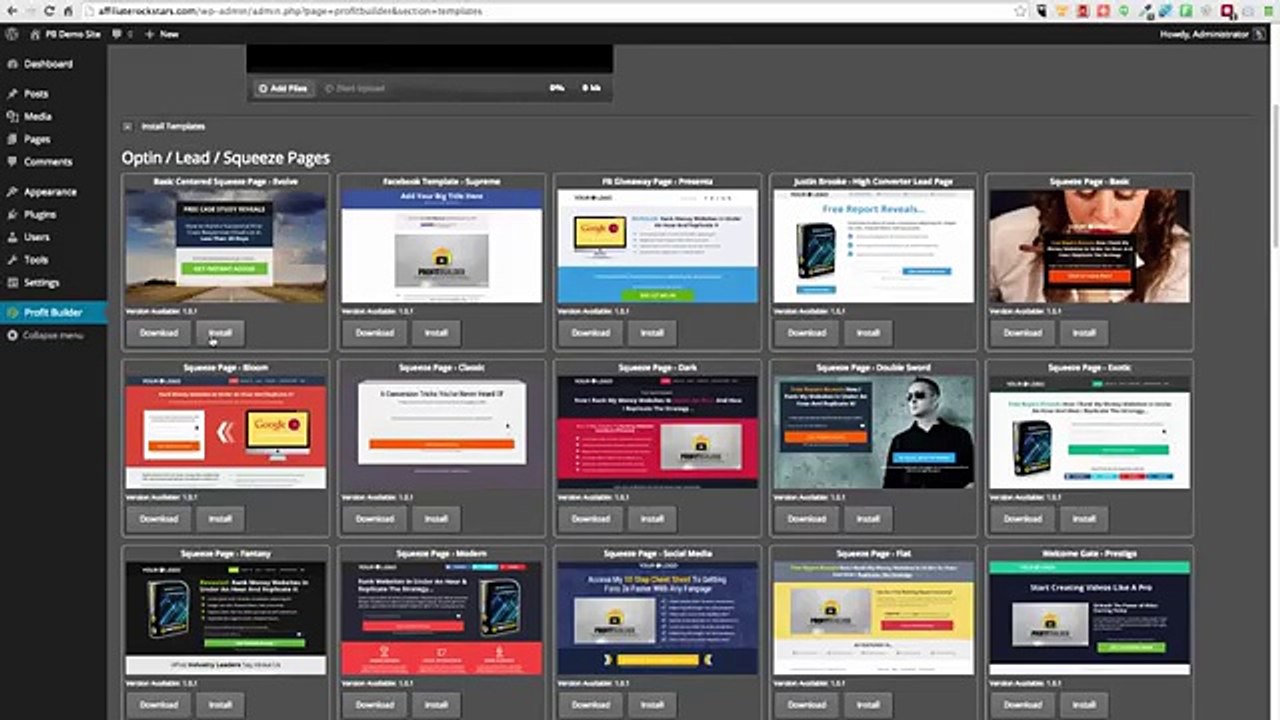Open Squeeze Page - Bloom thumbnail
The height and width of the screenshot is (720, 1280).
pos(226,432)
